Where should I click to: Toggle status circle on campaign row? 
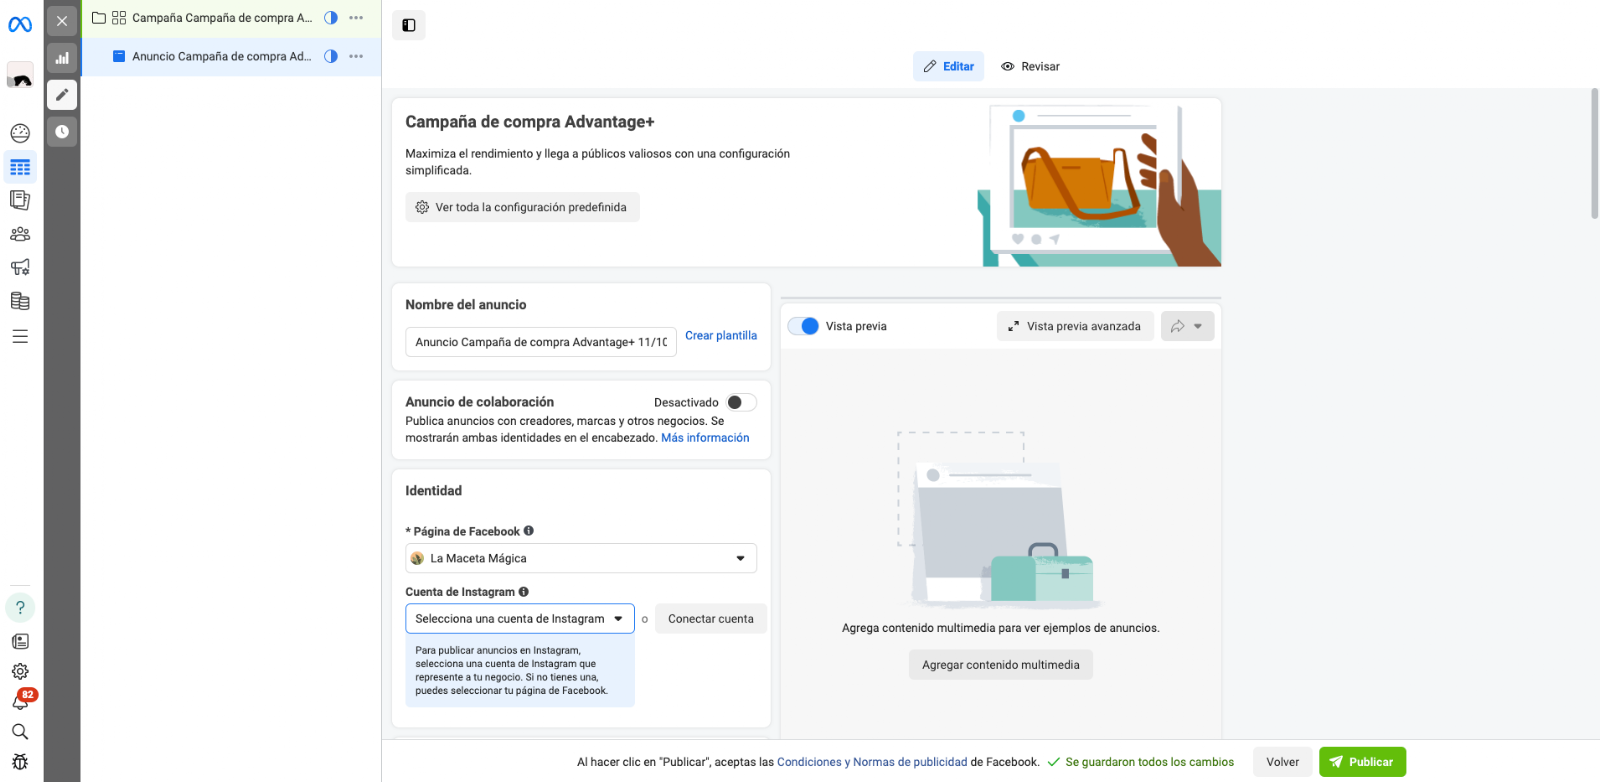tap(331, 18)
